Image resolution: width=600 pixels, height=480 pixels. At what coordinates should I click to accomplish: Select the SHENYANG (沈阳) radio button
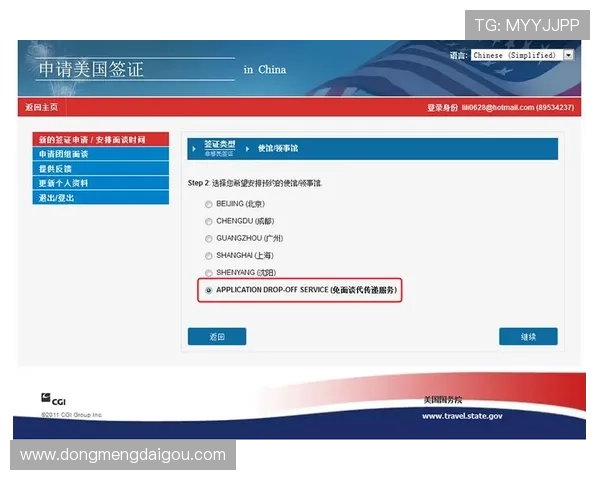pyautogui.click(x=209, y=273)
